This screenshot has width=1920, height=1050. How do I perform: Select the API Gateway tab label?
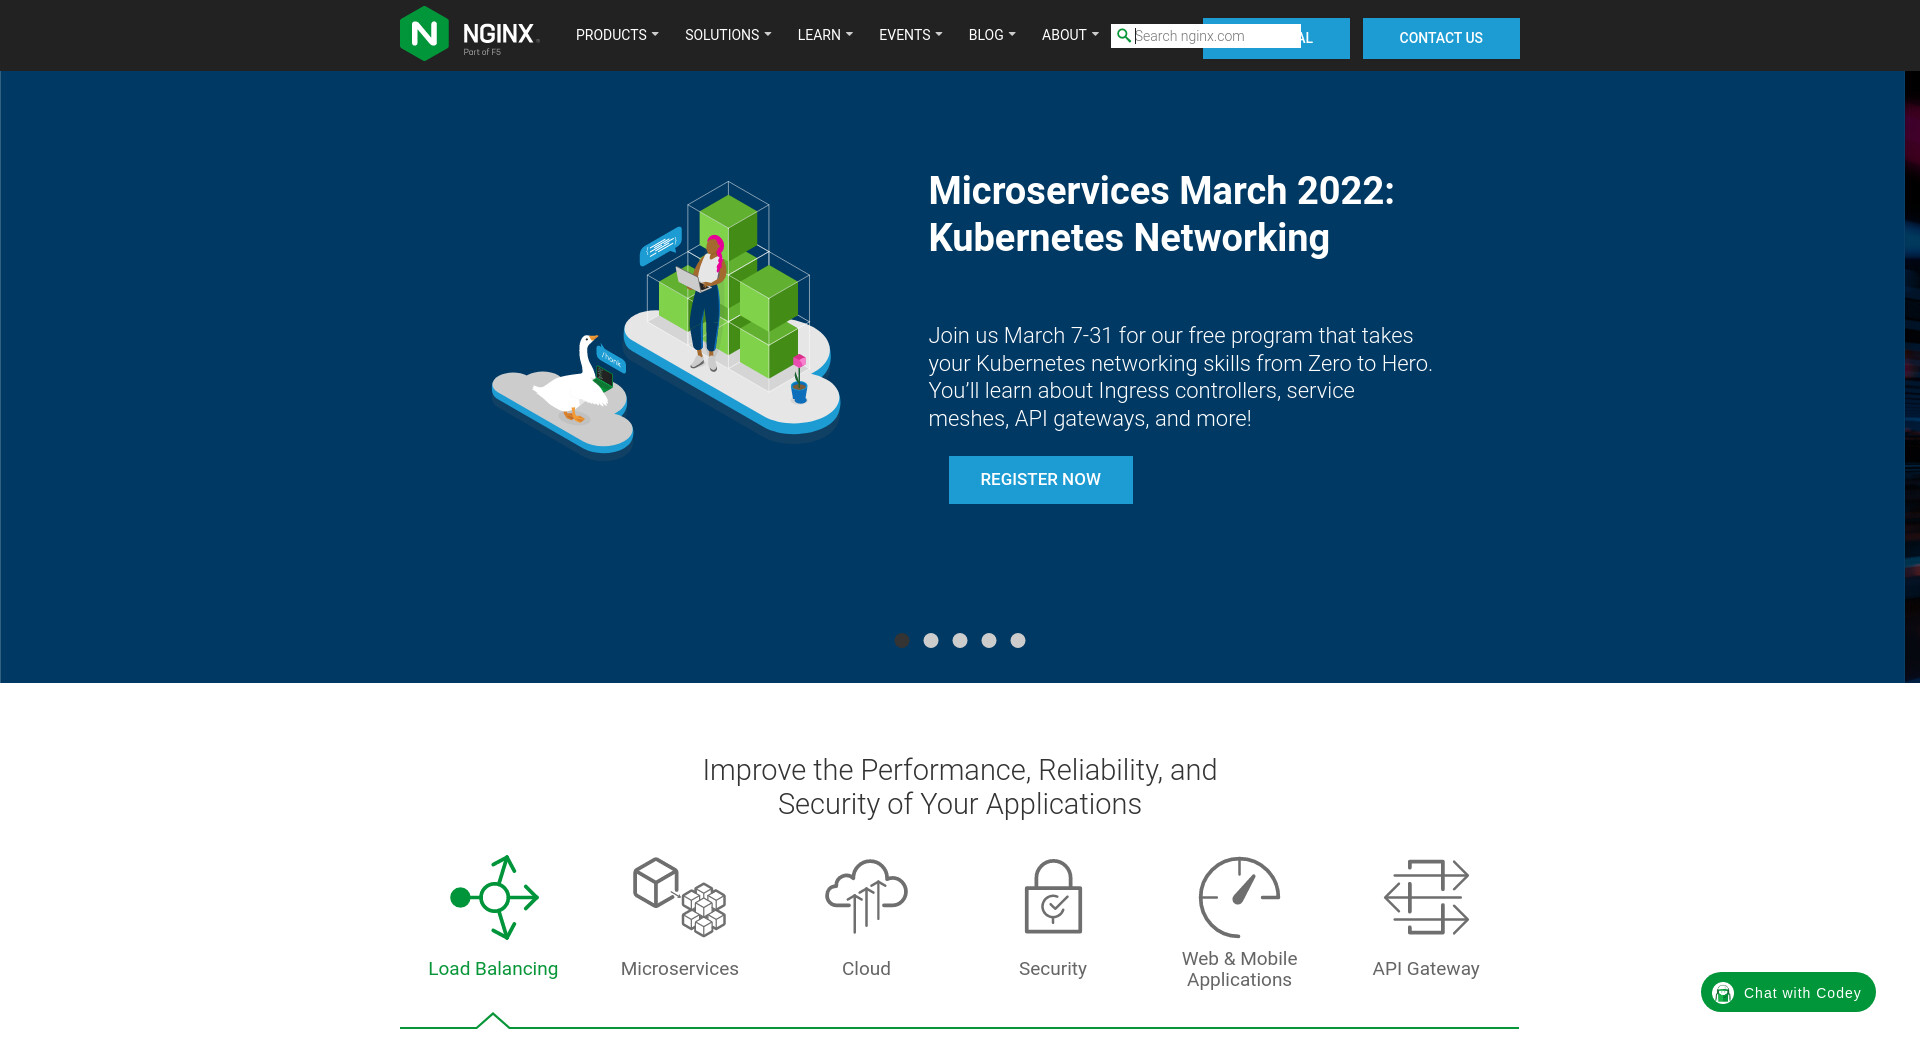pyautogui.click(x=1426, y=969)
